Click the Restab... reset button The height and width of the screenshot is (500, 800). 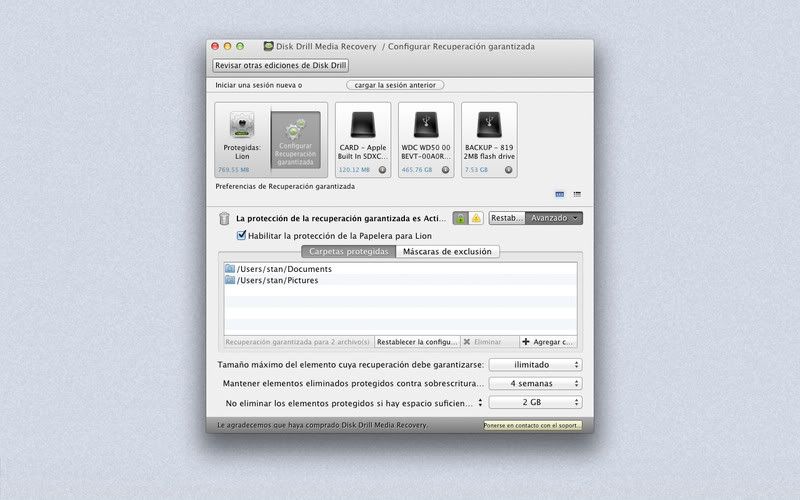pyautogui.click(x=507, y=218)
